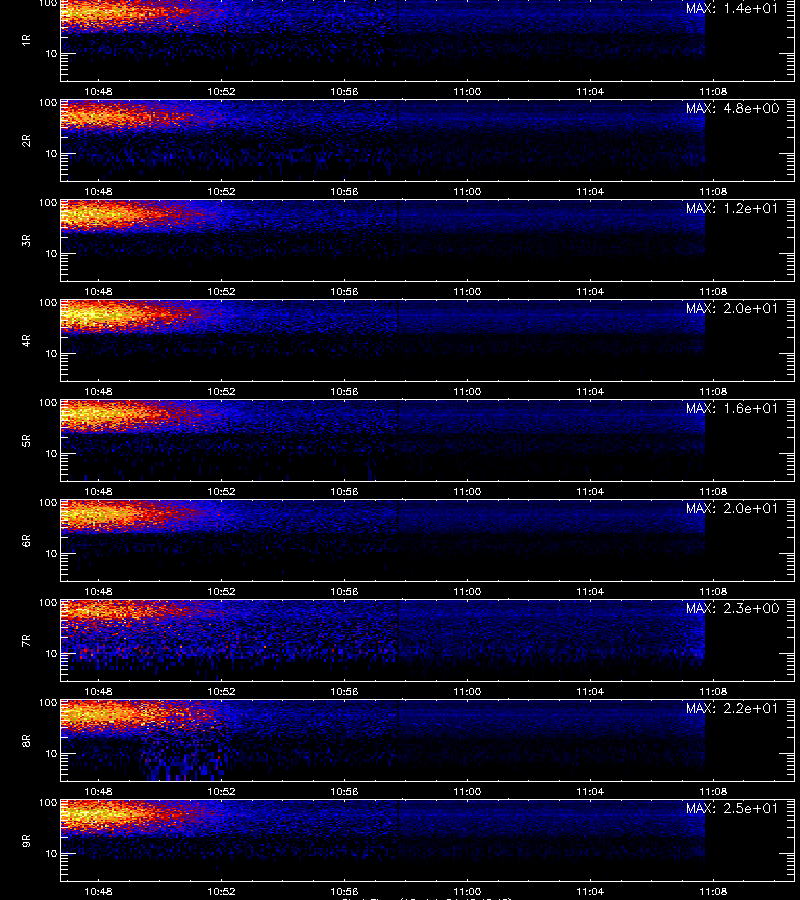Select the 'MAX: 4.8e+00' readout
800x900 pixels.
(732, 108)
